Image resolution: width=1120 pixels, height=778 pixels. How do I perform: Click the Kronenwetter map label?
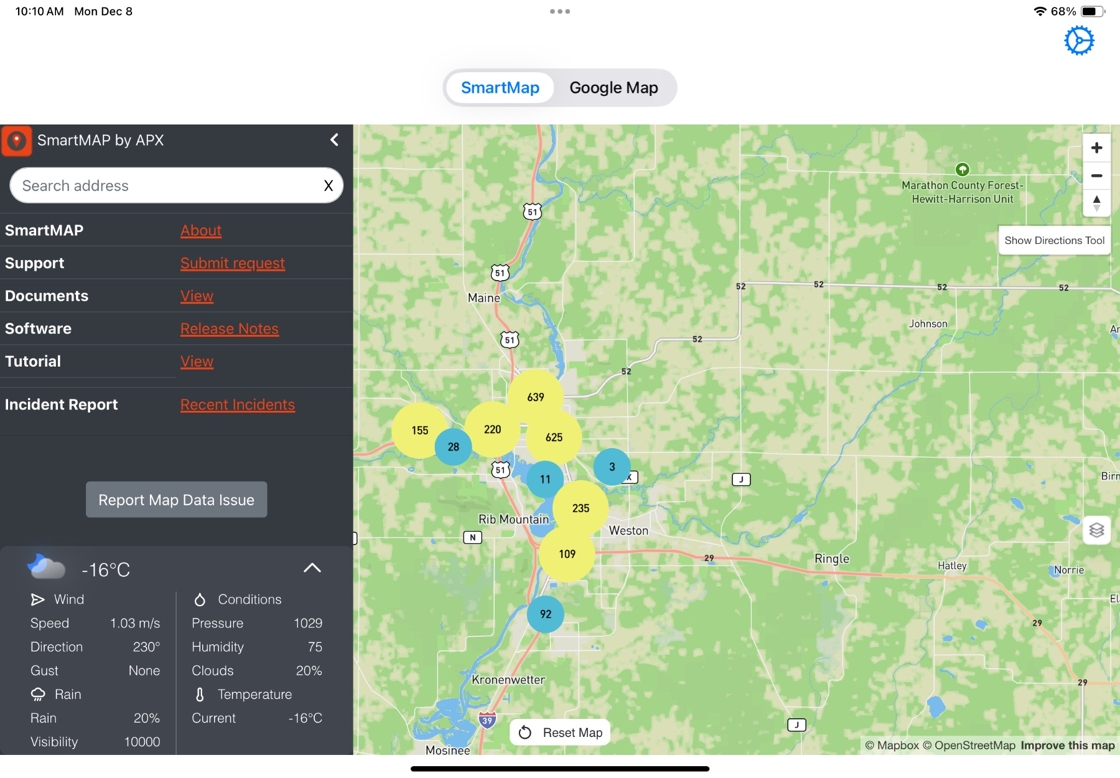click(508, 680)
